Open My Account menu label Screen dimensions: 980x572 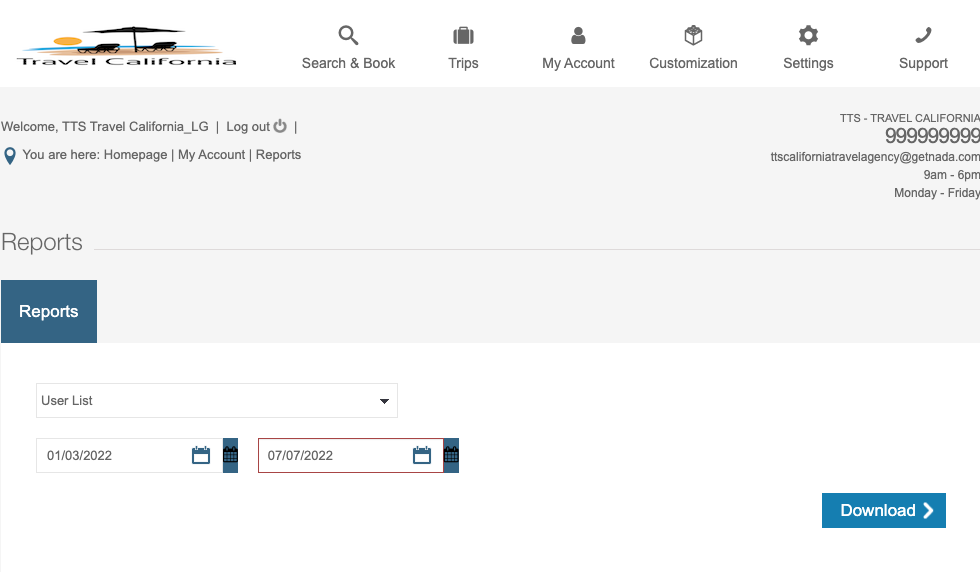(x=578, y=63)
